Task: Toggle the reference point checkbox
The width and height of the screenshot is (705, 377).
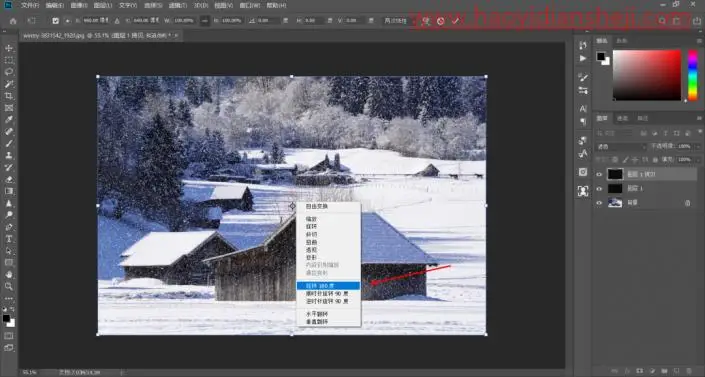Action: [x=55, y=21]
